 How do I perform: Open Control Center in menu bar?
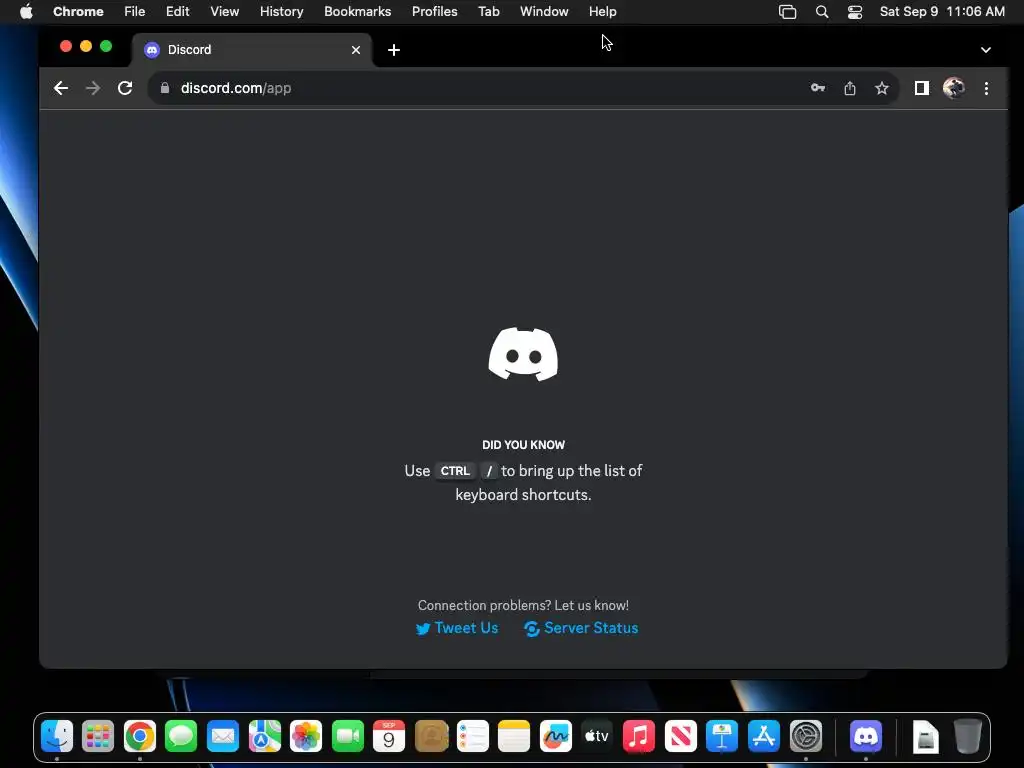point(855,12)
